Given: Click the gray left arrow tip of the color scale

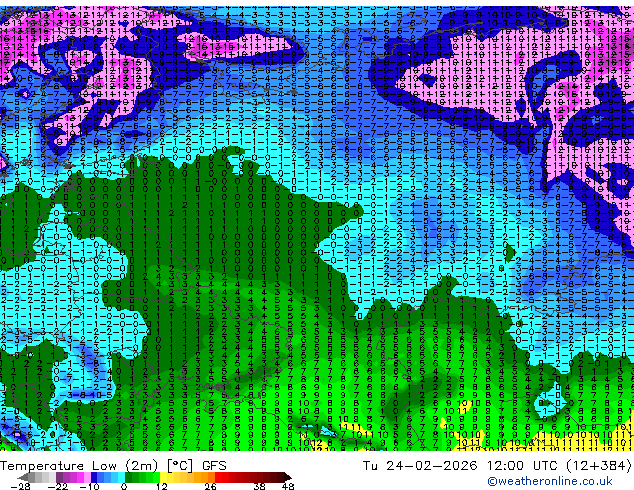Looking at the screenshot, I should (22, 477).
